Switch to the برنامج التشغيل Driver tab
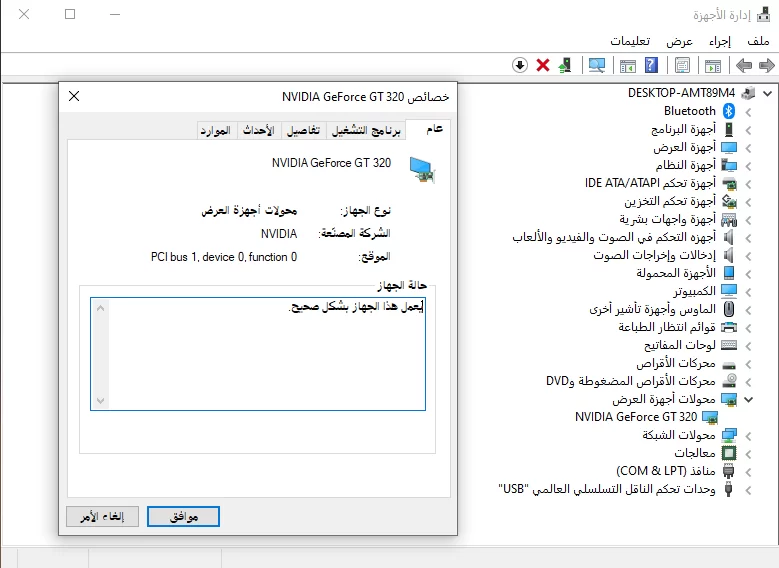This screenshot has height=568, width=779. tap(366, 131)
